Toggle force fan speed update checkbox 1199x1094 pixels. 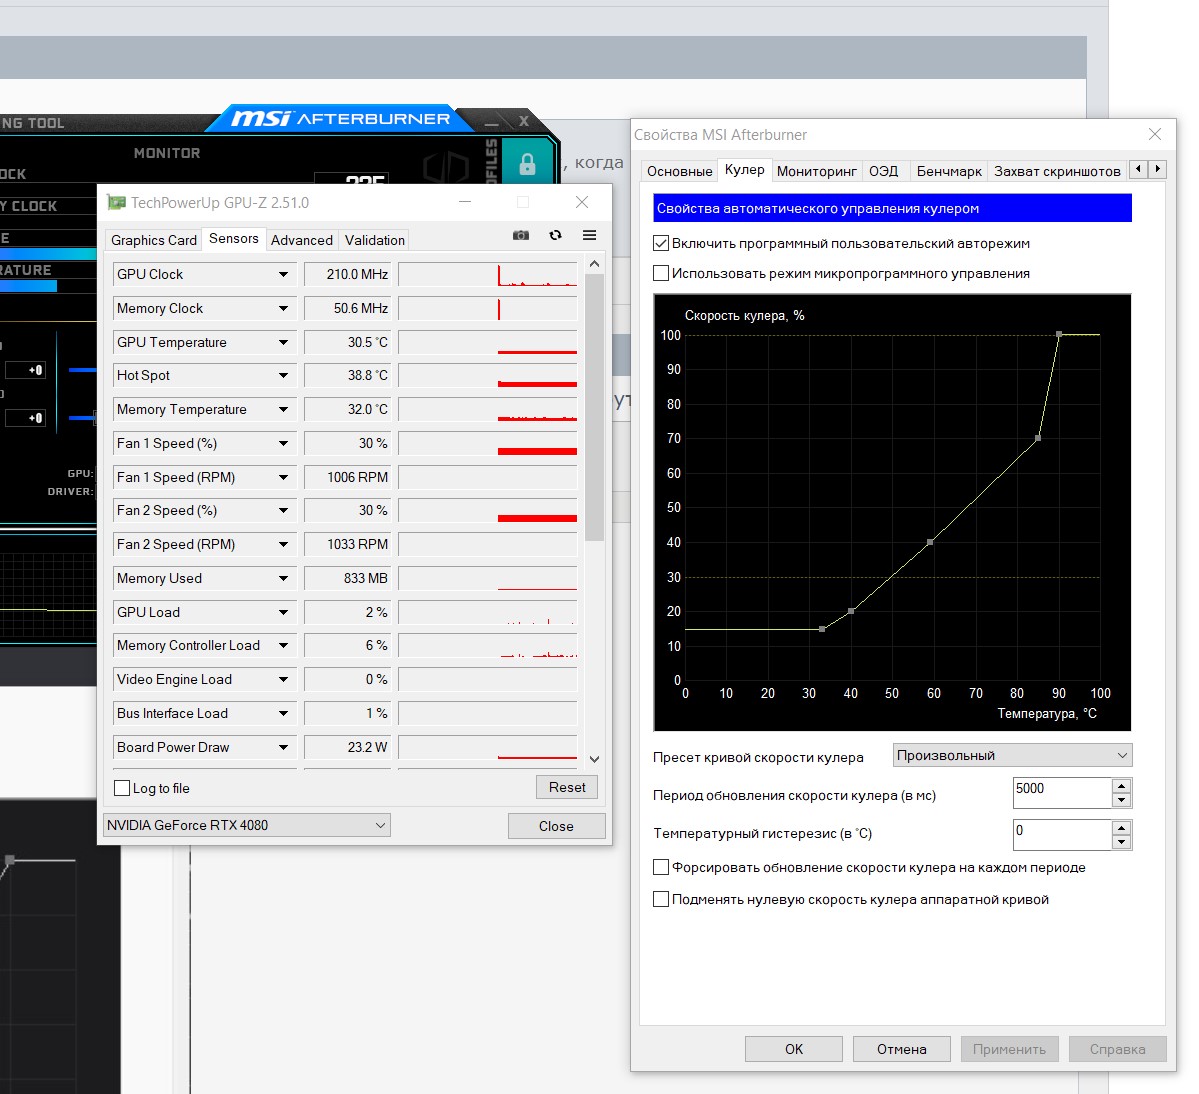tap(661, 867)
